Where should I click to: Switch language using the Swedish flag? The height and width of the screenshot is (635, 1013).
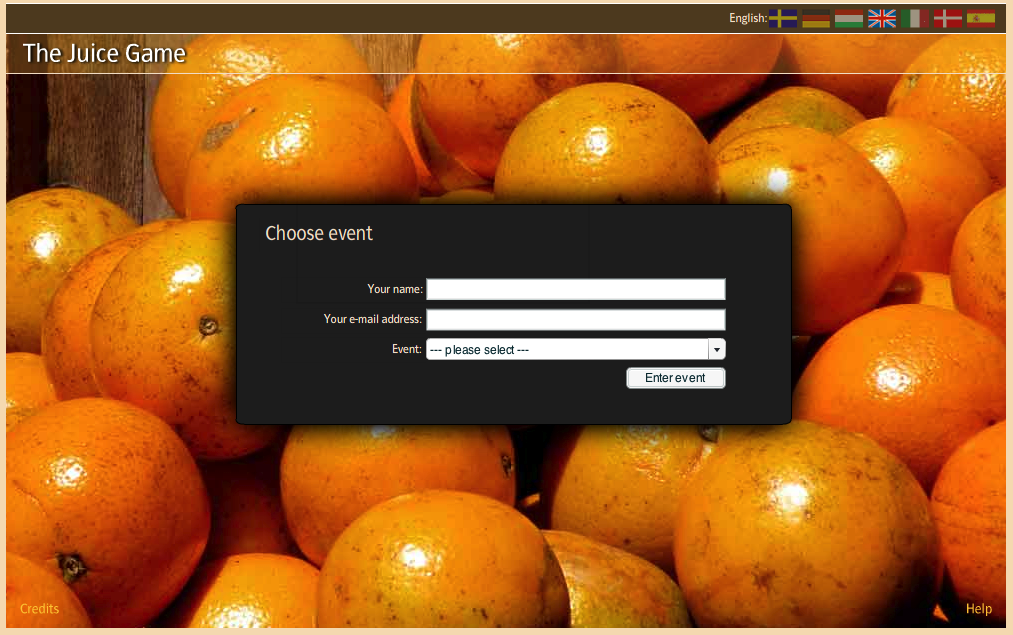point(783,18)
